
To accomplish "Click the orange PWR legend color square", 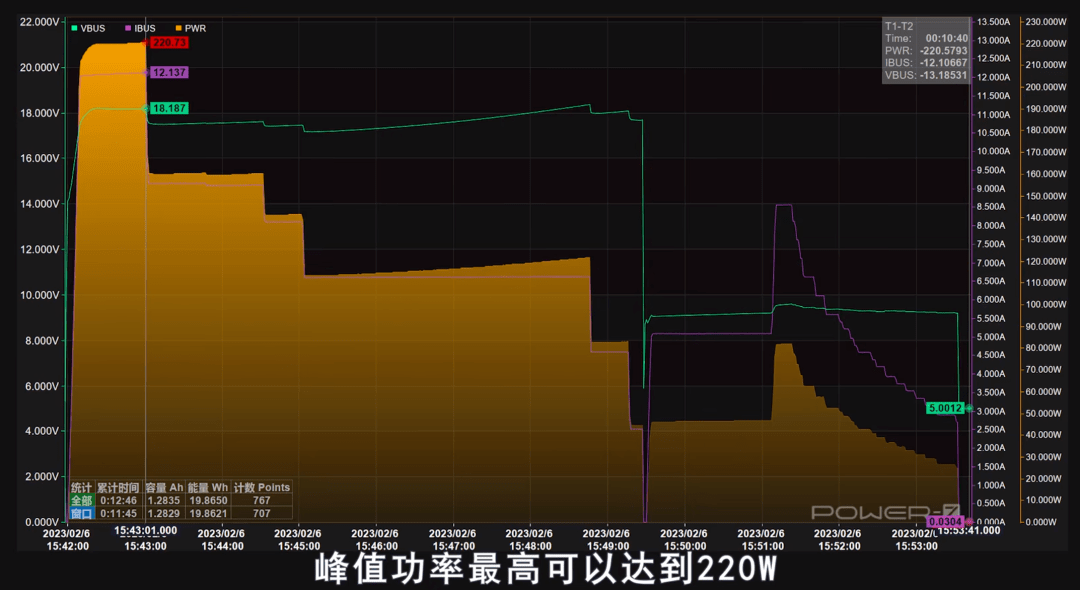I will click(178, 28).
